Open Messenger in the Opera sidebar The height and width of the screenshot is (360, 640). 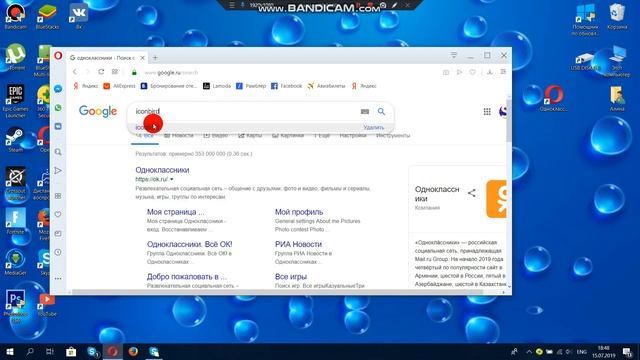tap(58, 89)
